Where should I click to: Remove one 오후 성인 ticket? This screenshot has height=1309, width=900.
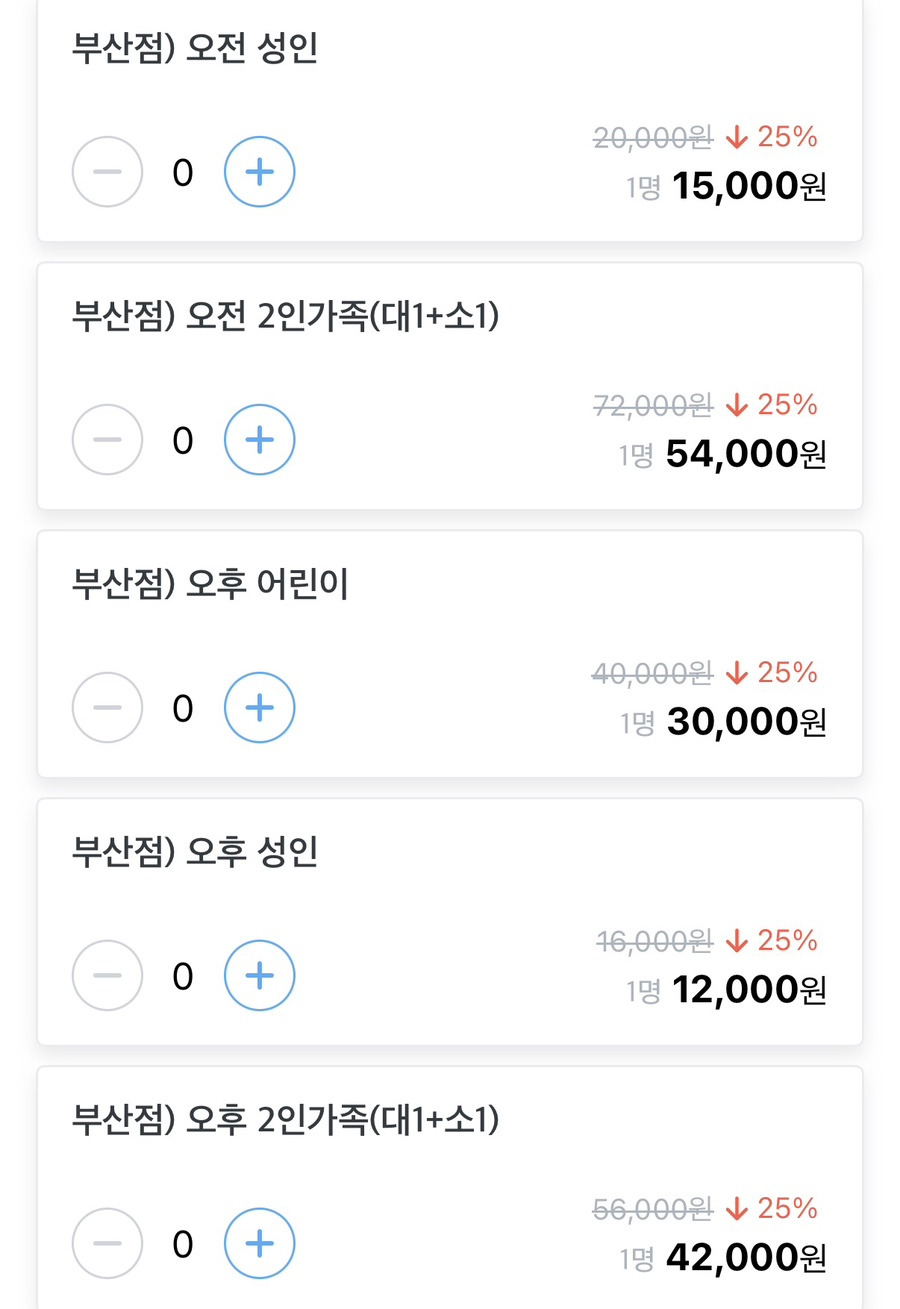point(107,975)
